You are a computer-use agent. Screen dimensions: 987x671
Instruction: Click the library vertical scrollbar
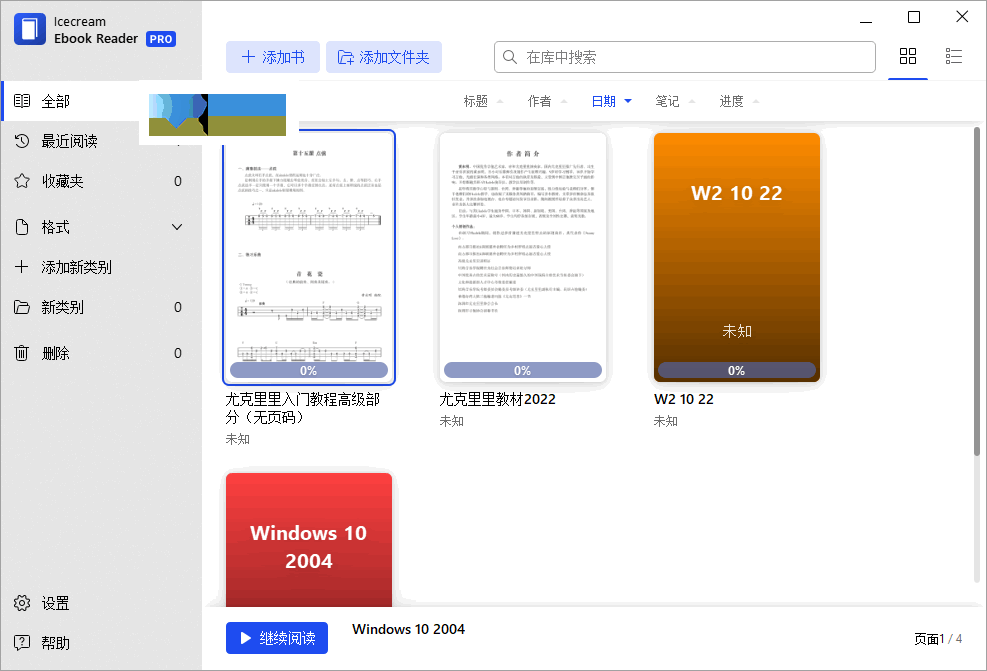point(977,291)
